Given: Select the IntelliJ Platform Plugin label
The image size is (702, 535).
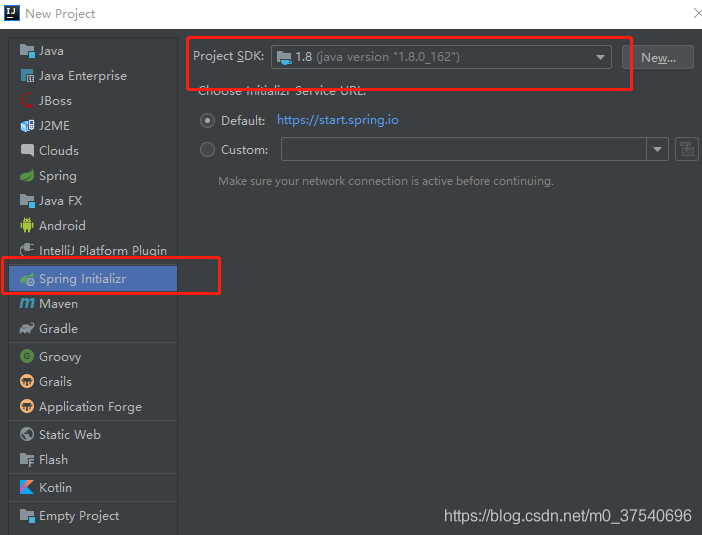Looking at the screenshot, I should (x=103, y=250).
